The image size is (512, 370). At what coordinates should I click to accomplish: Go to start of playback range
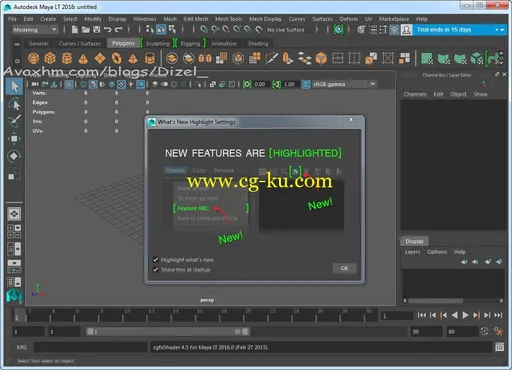coord(422,315)
